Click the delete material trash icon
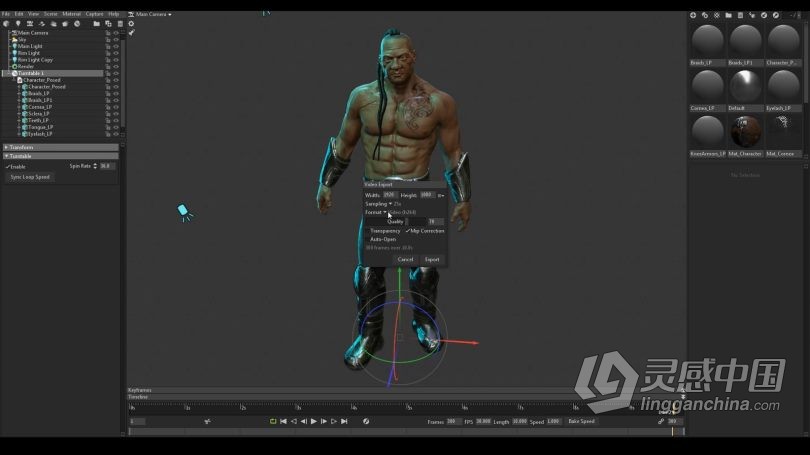This screenshot has width=810, height=455. (x=740, y=15)
